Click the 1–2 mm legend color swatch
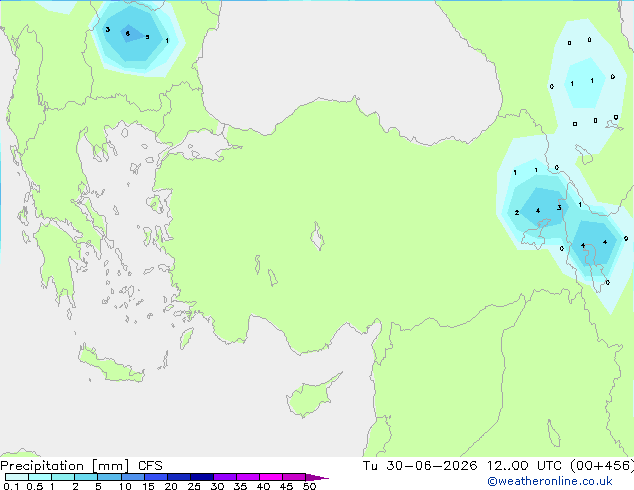634x490 pixels. (63, 477)
